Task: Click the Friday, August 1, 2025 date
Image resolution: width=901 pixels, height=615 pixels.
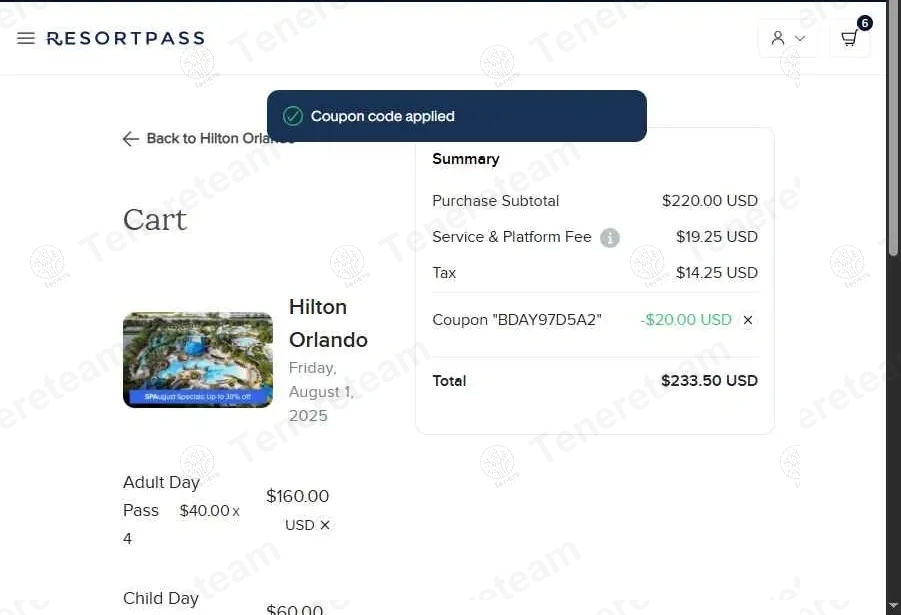Action: [321, 392]
